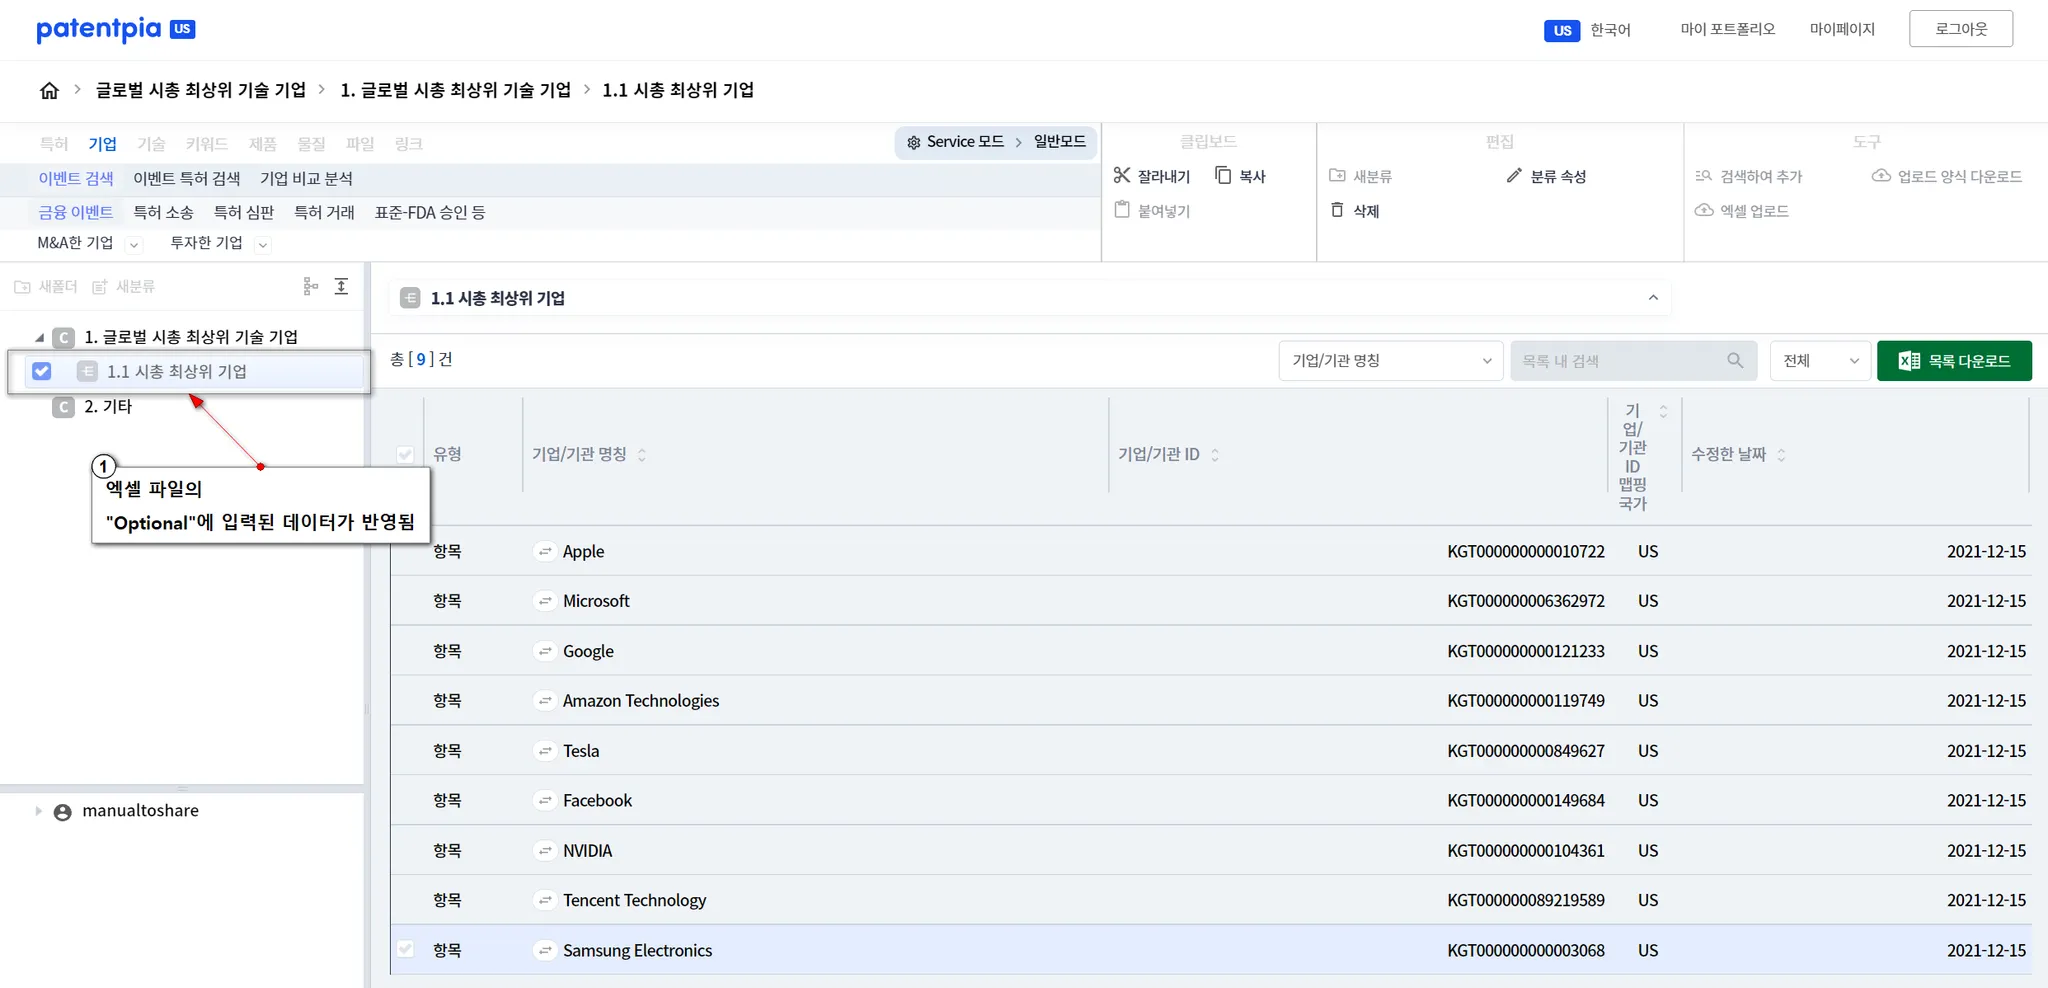This screenshot has width=2048, height=988.
Task: Click the 붙여넣기 clipboard icon
Action: [x=1122, y=210]
